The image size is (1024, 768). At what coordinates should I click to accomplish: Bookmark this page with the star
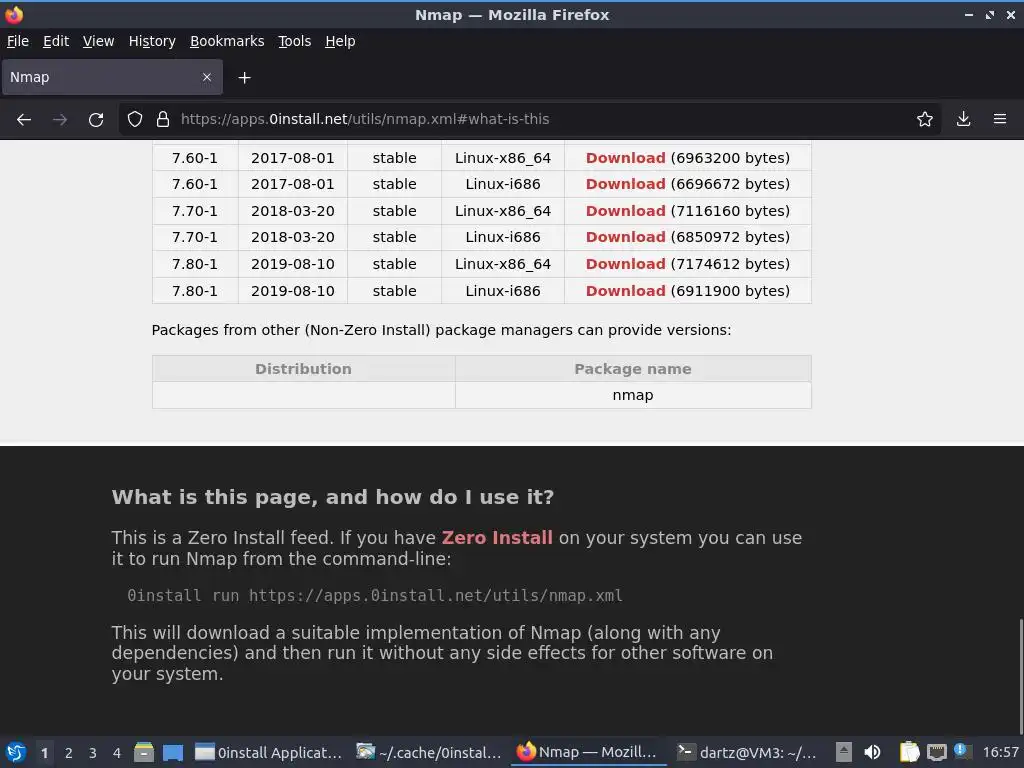(x=925, y=120)
